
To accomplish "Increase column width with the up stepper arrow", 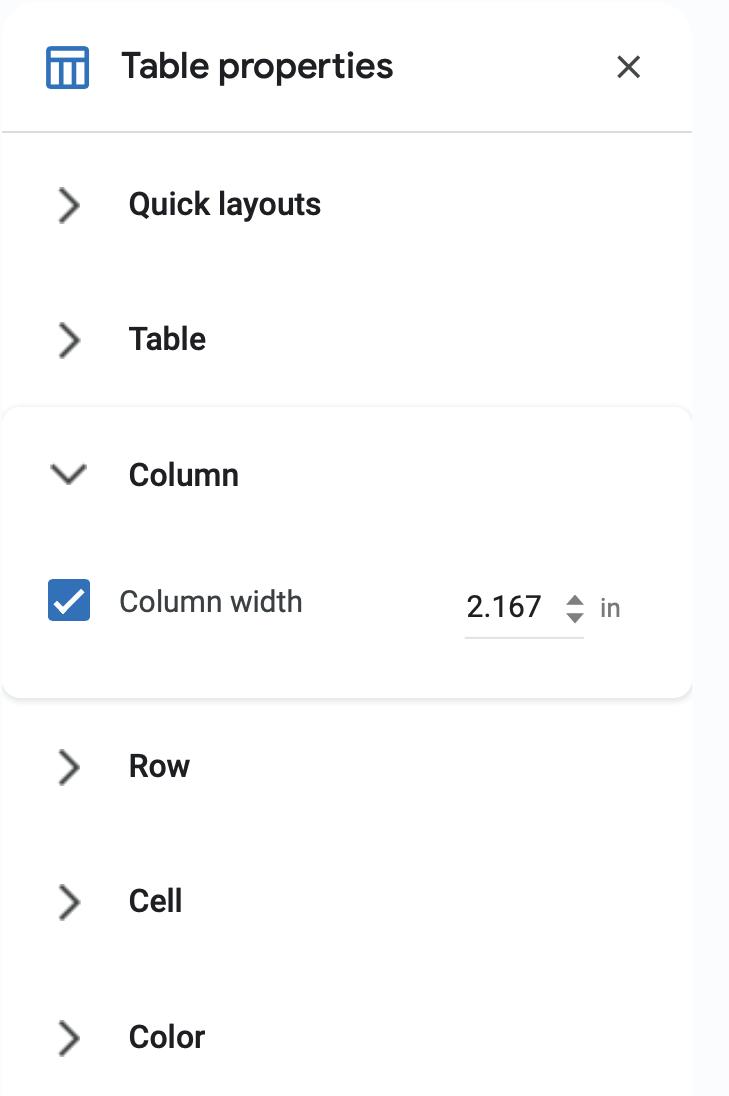I will [574, 599].
